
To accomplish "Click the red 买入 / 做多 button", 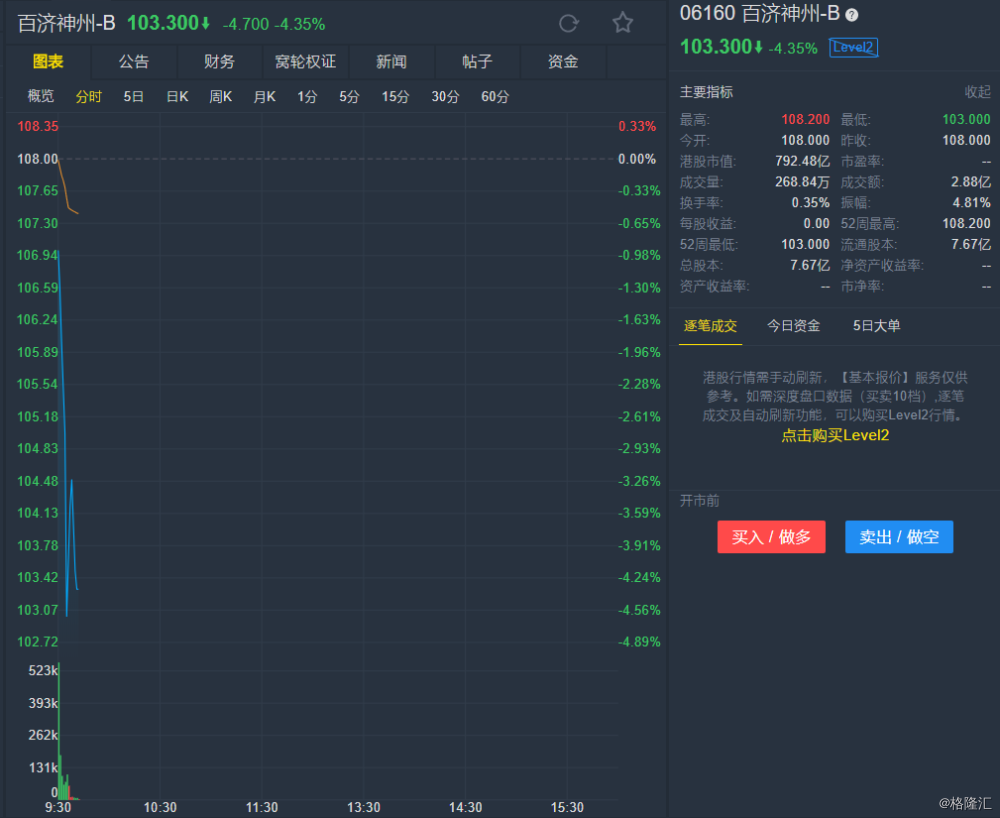I will pos(771,537).
